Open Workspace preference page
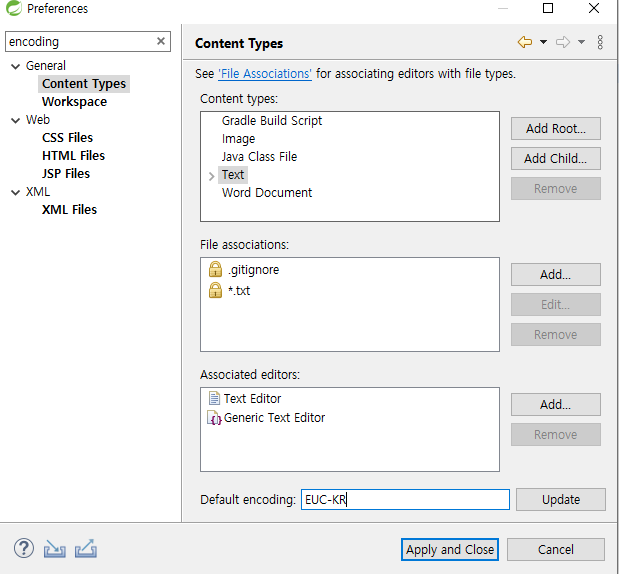Screen dimensions: 619x574 coord(74,102)
